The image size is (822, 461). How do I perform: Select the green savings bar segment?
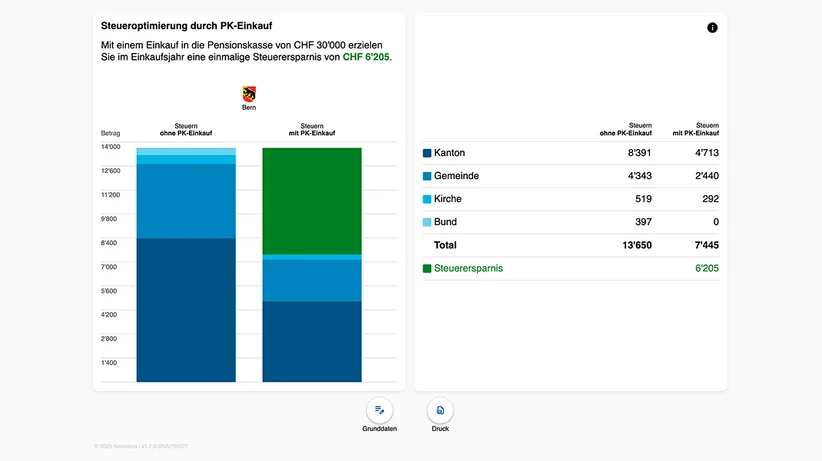point(312,201)
